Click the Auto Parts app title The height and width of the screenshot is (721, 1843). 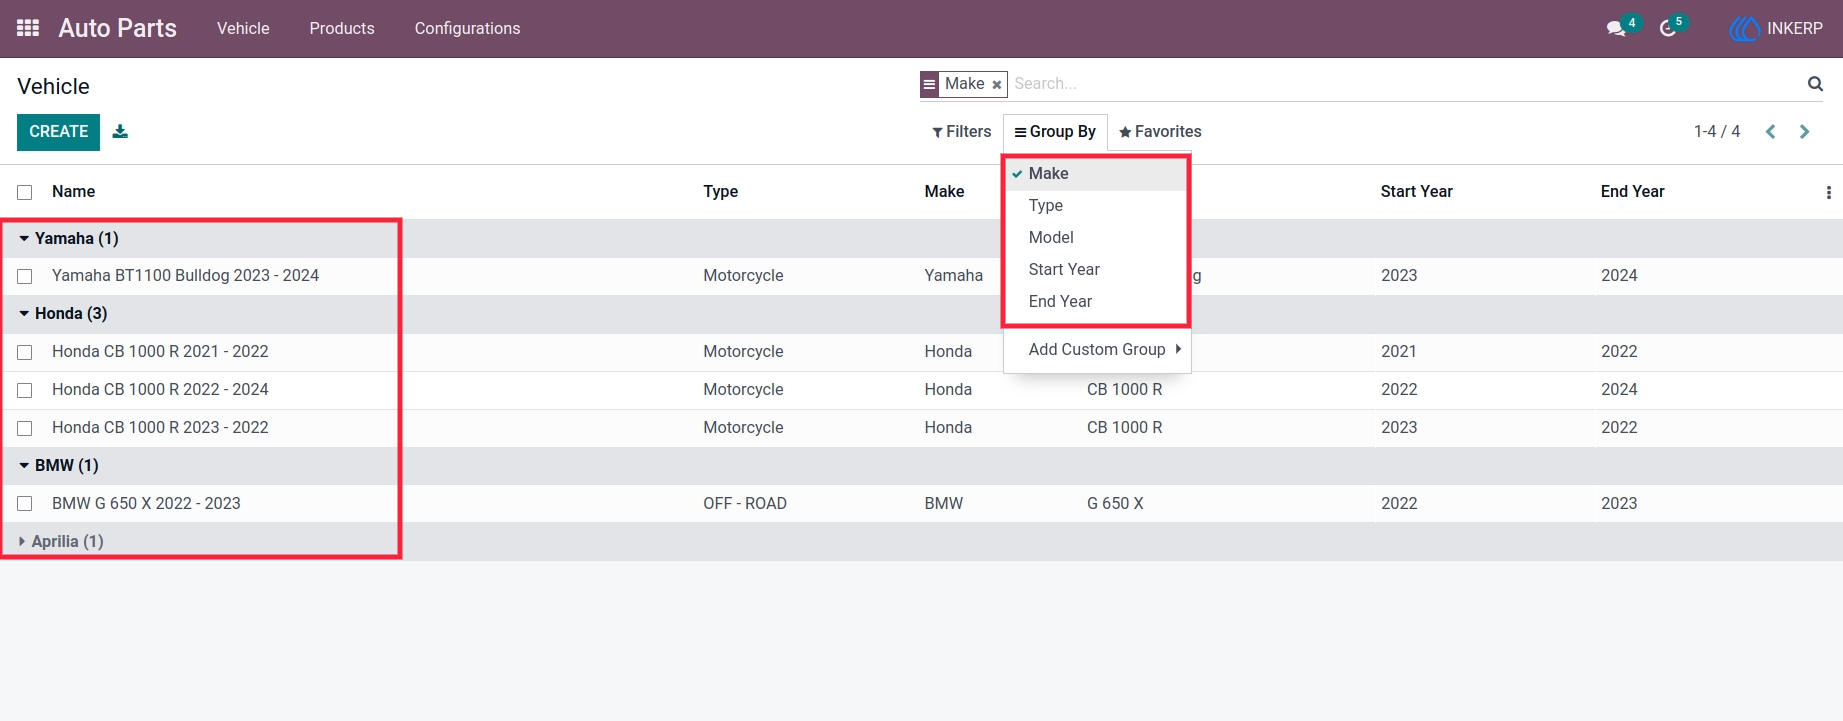[x=117, y=28]
